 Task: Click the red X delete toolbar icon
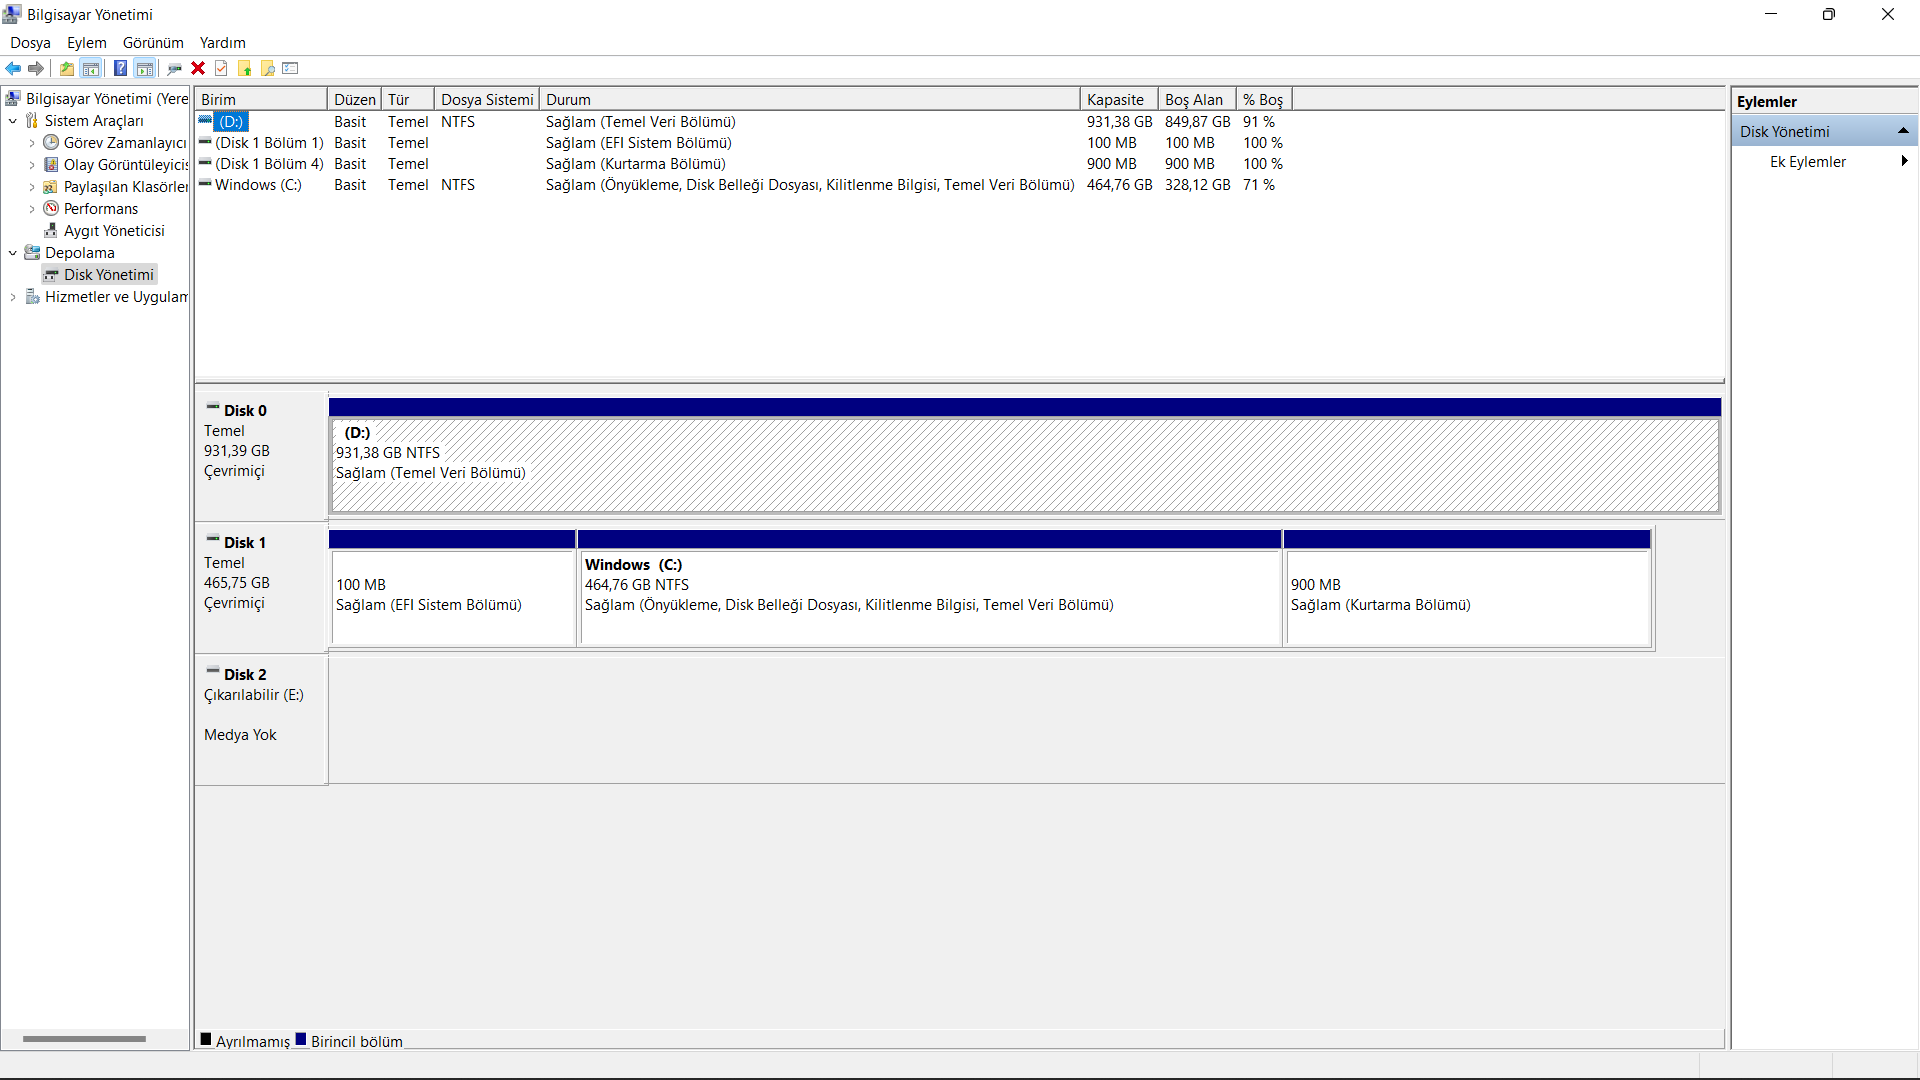click(x=198, y=68)
